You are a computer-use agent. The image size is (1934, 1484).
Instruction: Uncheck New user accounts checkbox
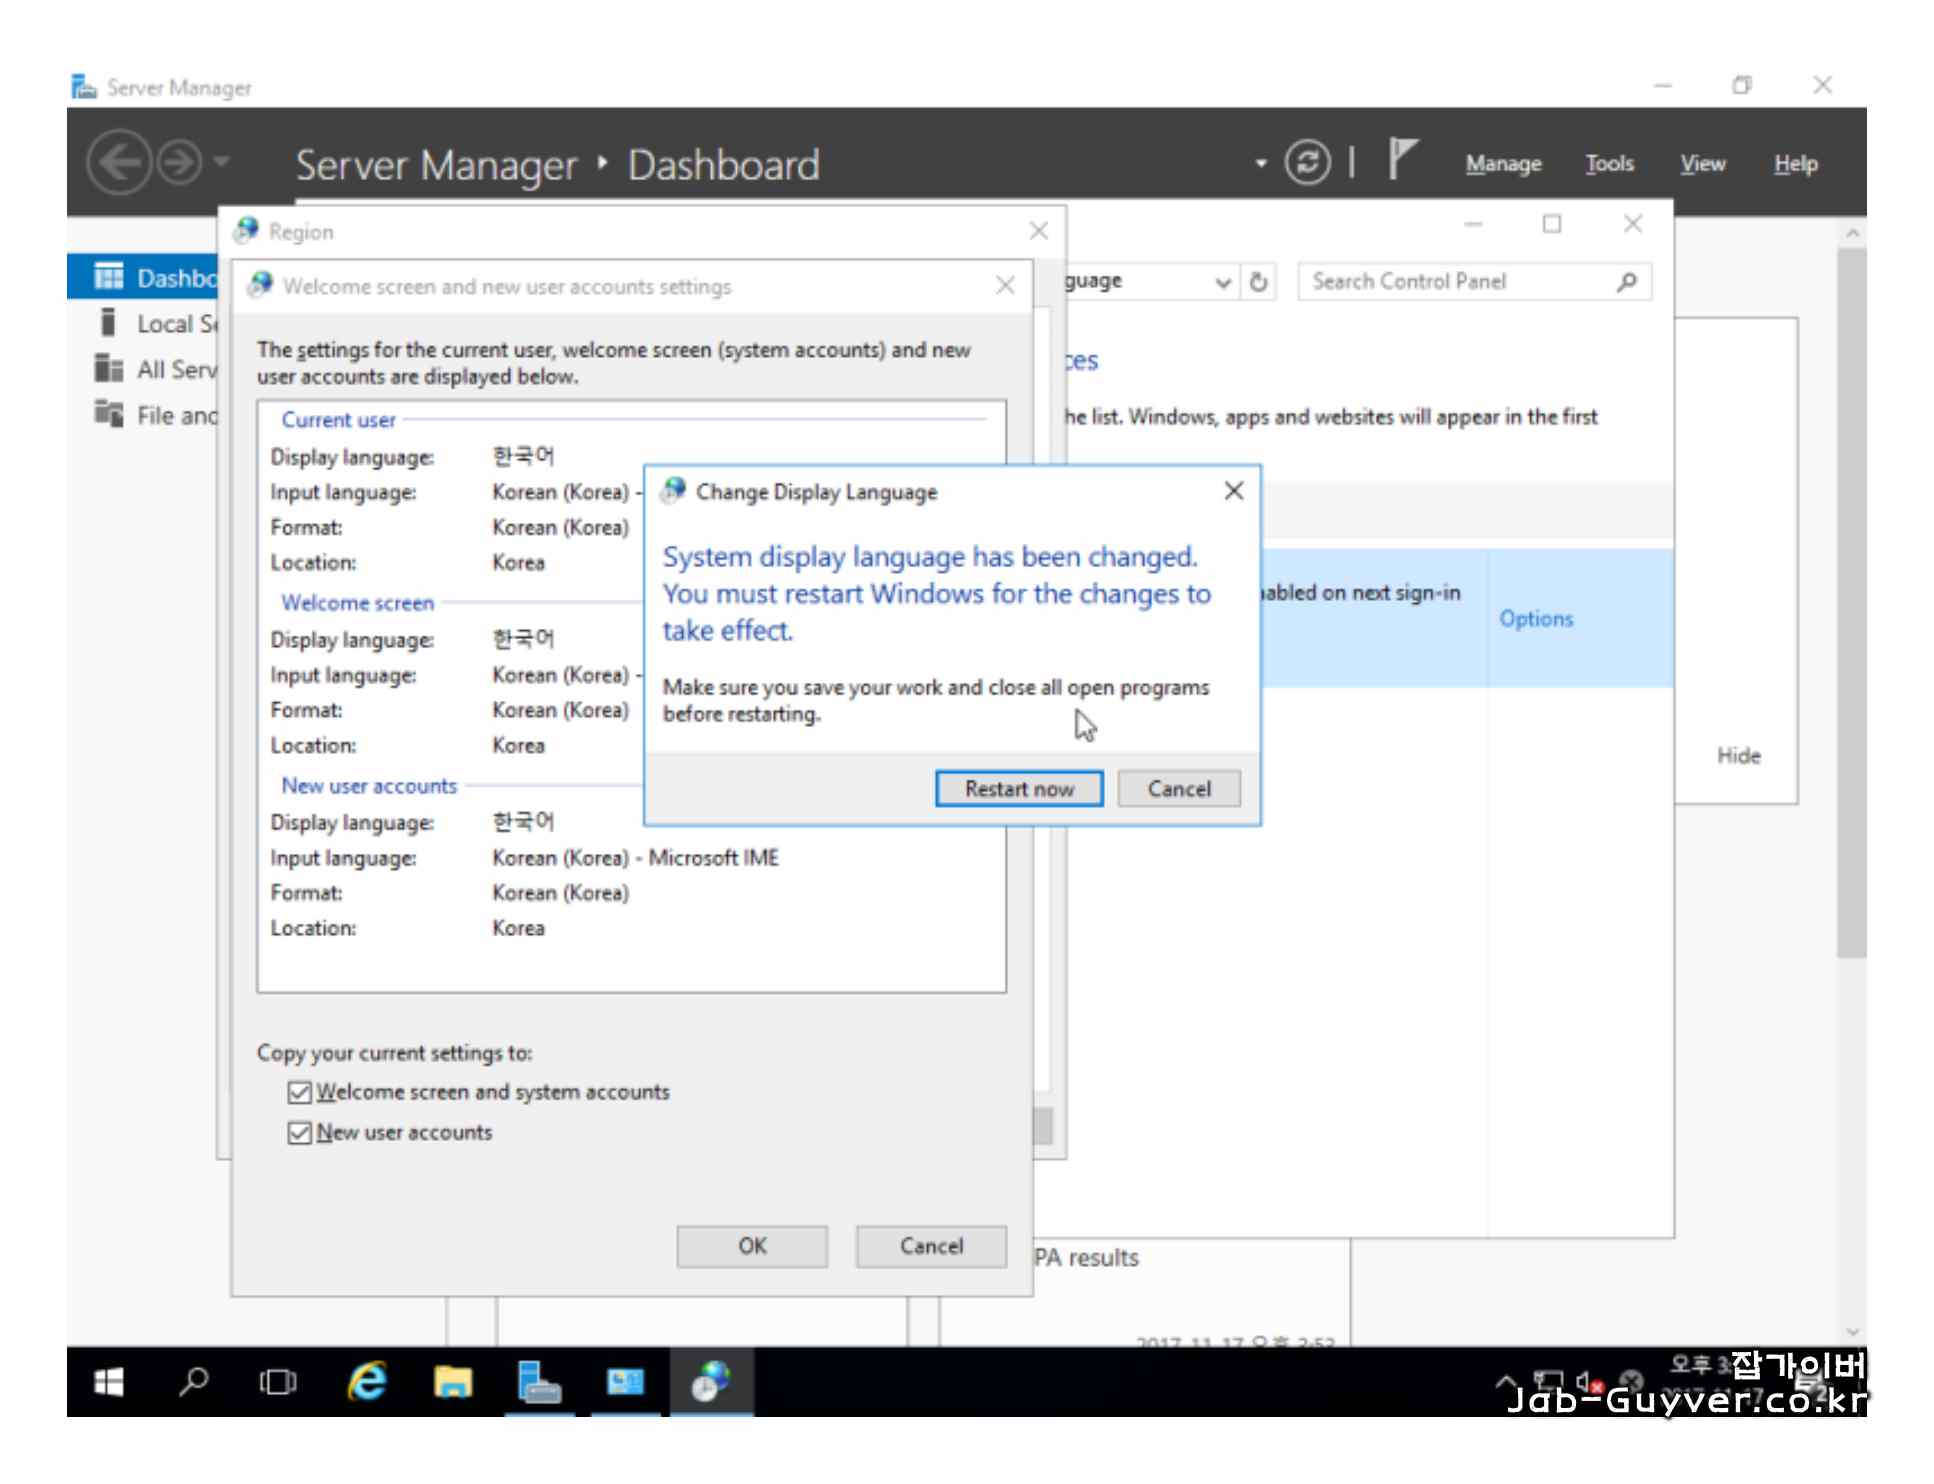(x=299, y=1133)
